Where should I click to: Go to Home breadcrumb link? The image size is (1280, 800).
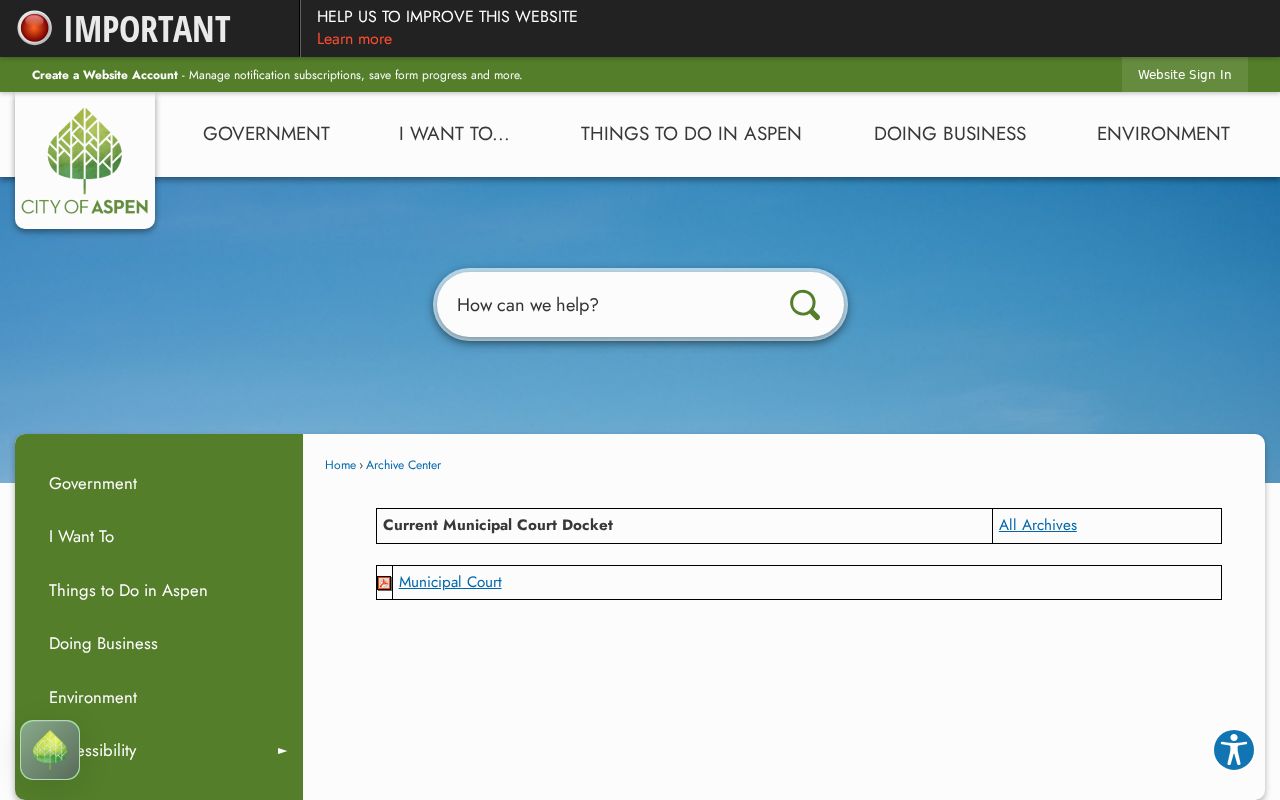point(340,465)
